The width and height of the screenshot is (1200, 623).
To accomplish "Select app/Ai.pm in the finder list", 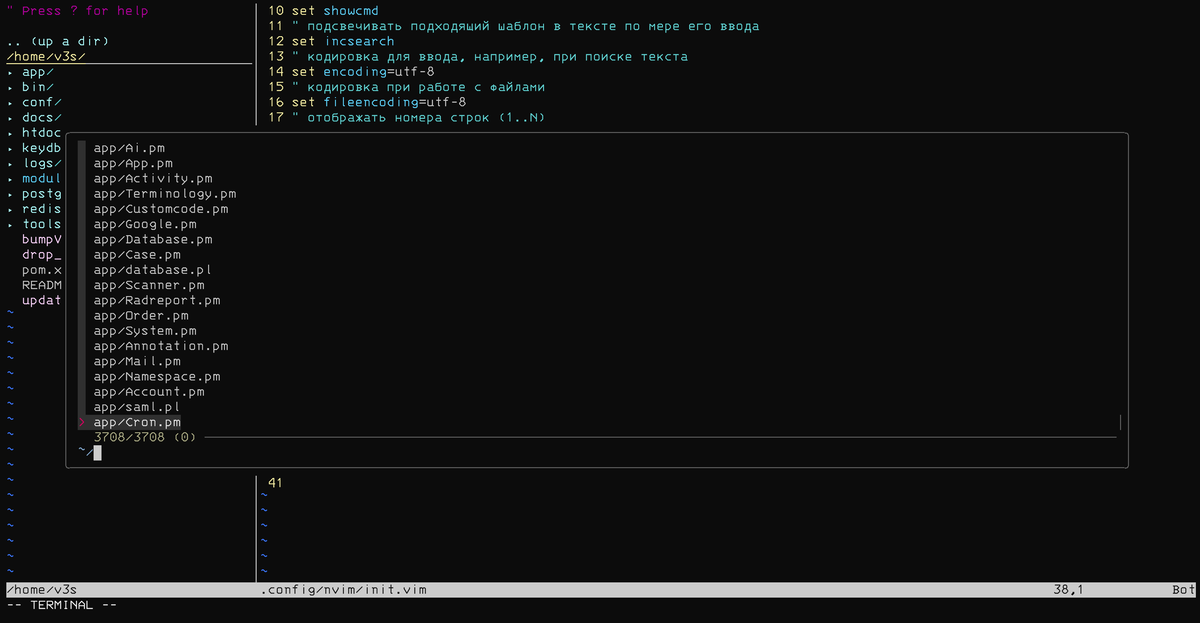I will 129,148.
